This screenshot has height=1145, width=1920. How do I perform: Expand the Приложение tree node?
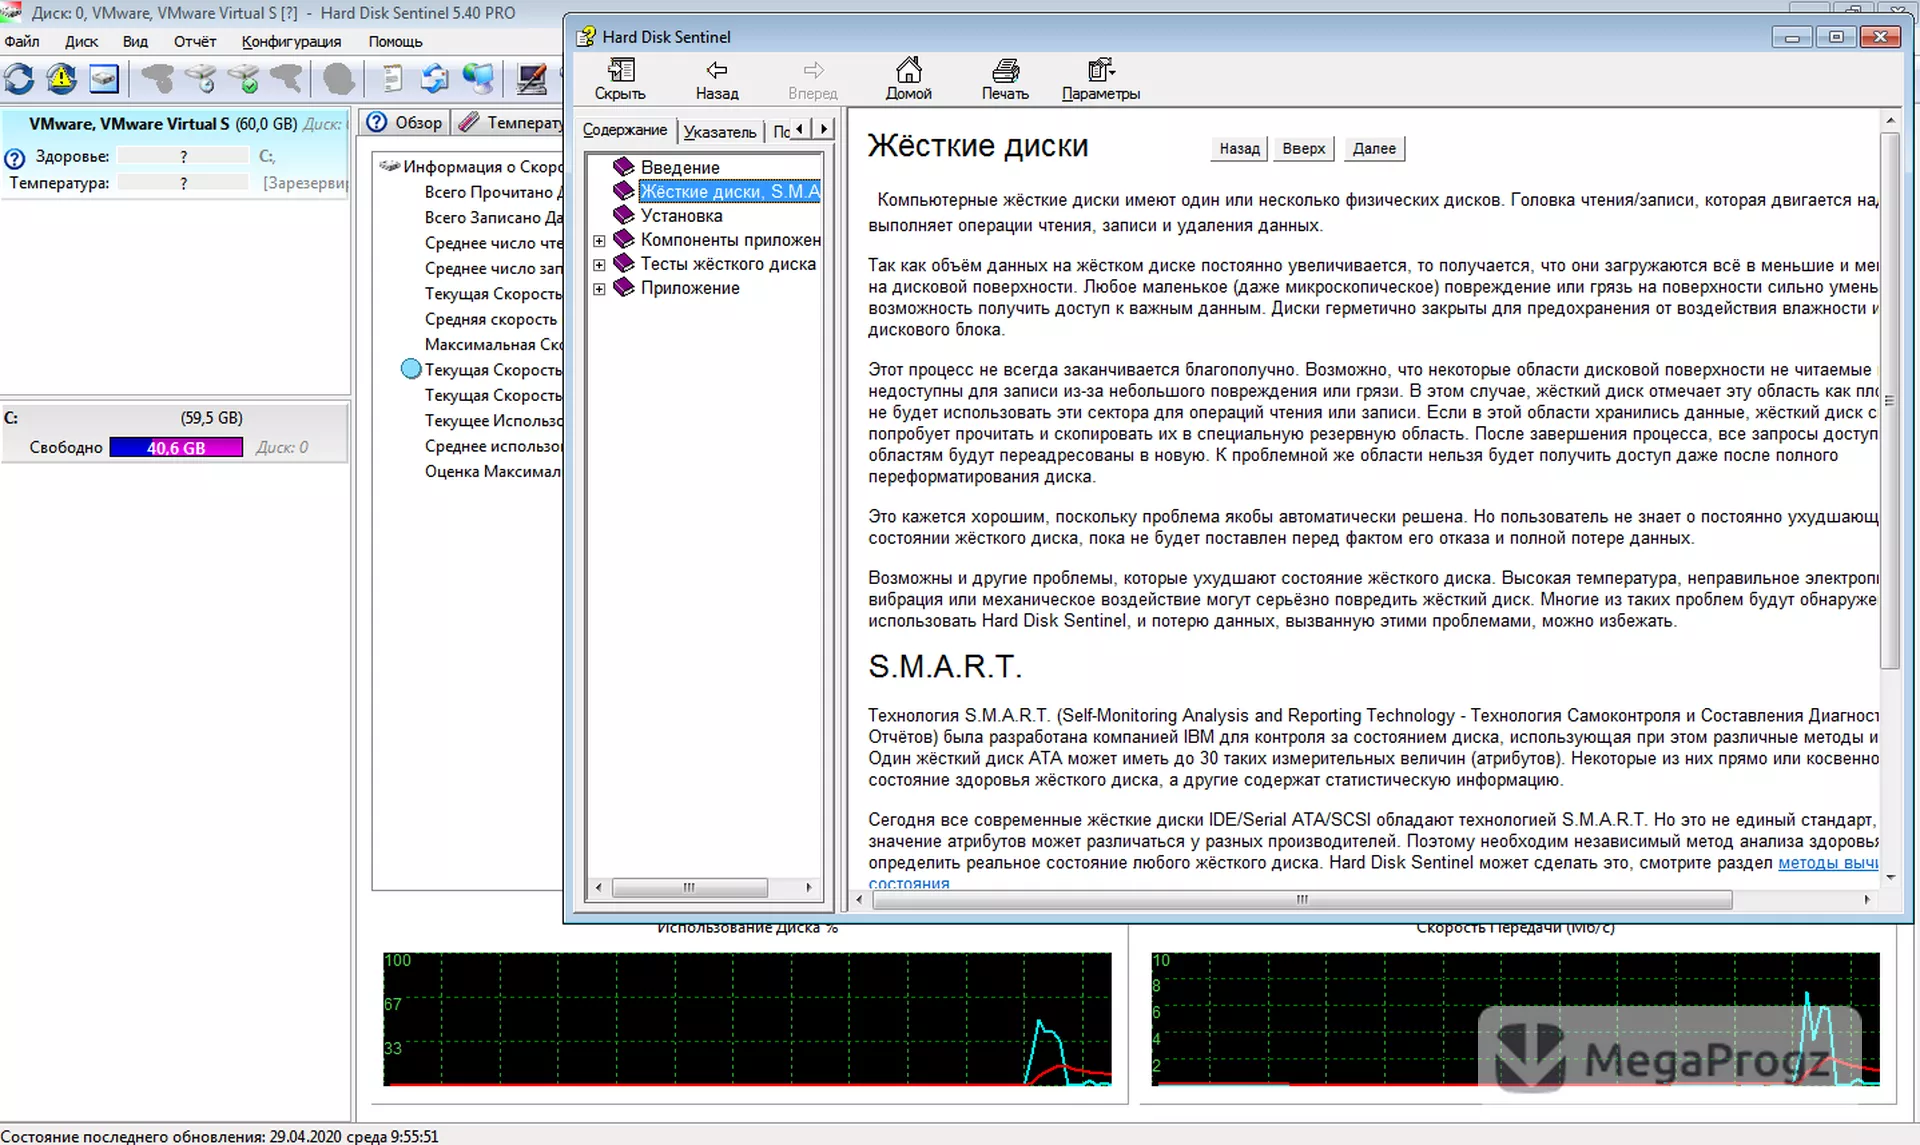point(599,289)
